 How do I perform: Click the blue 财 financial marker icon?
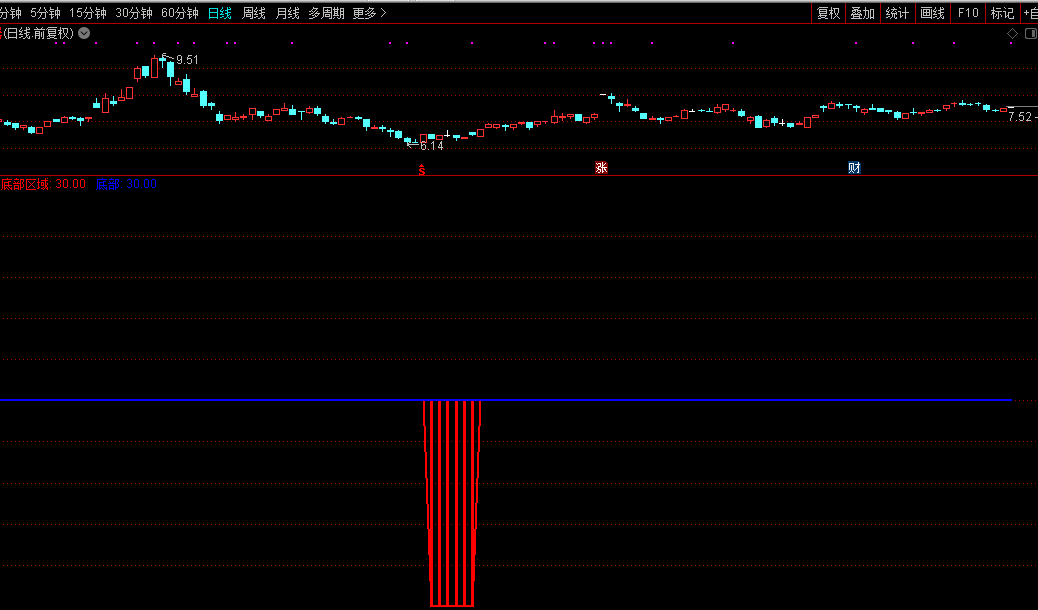854,168
